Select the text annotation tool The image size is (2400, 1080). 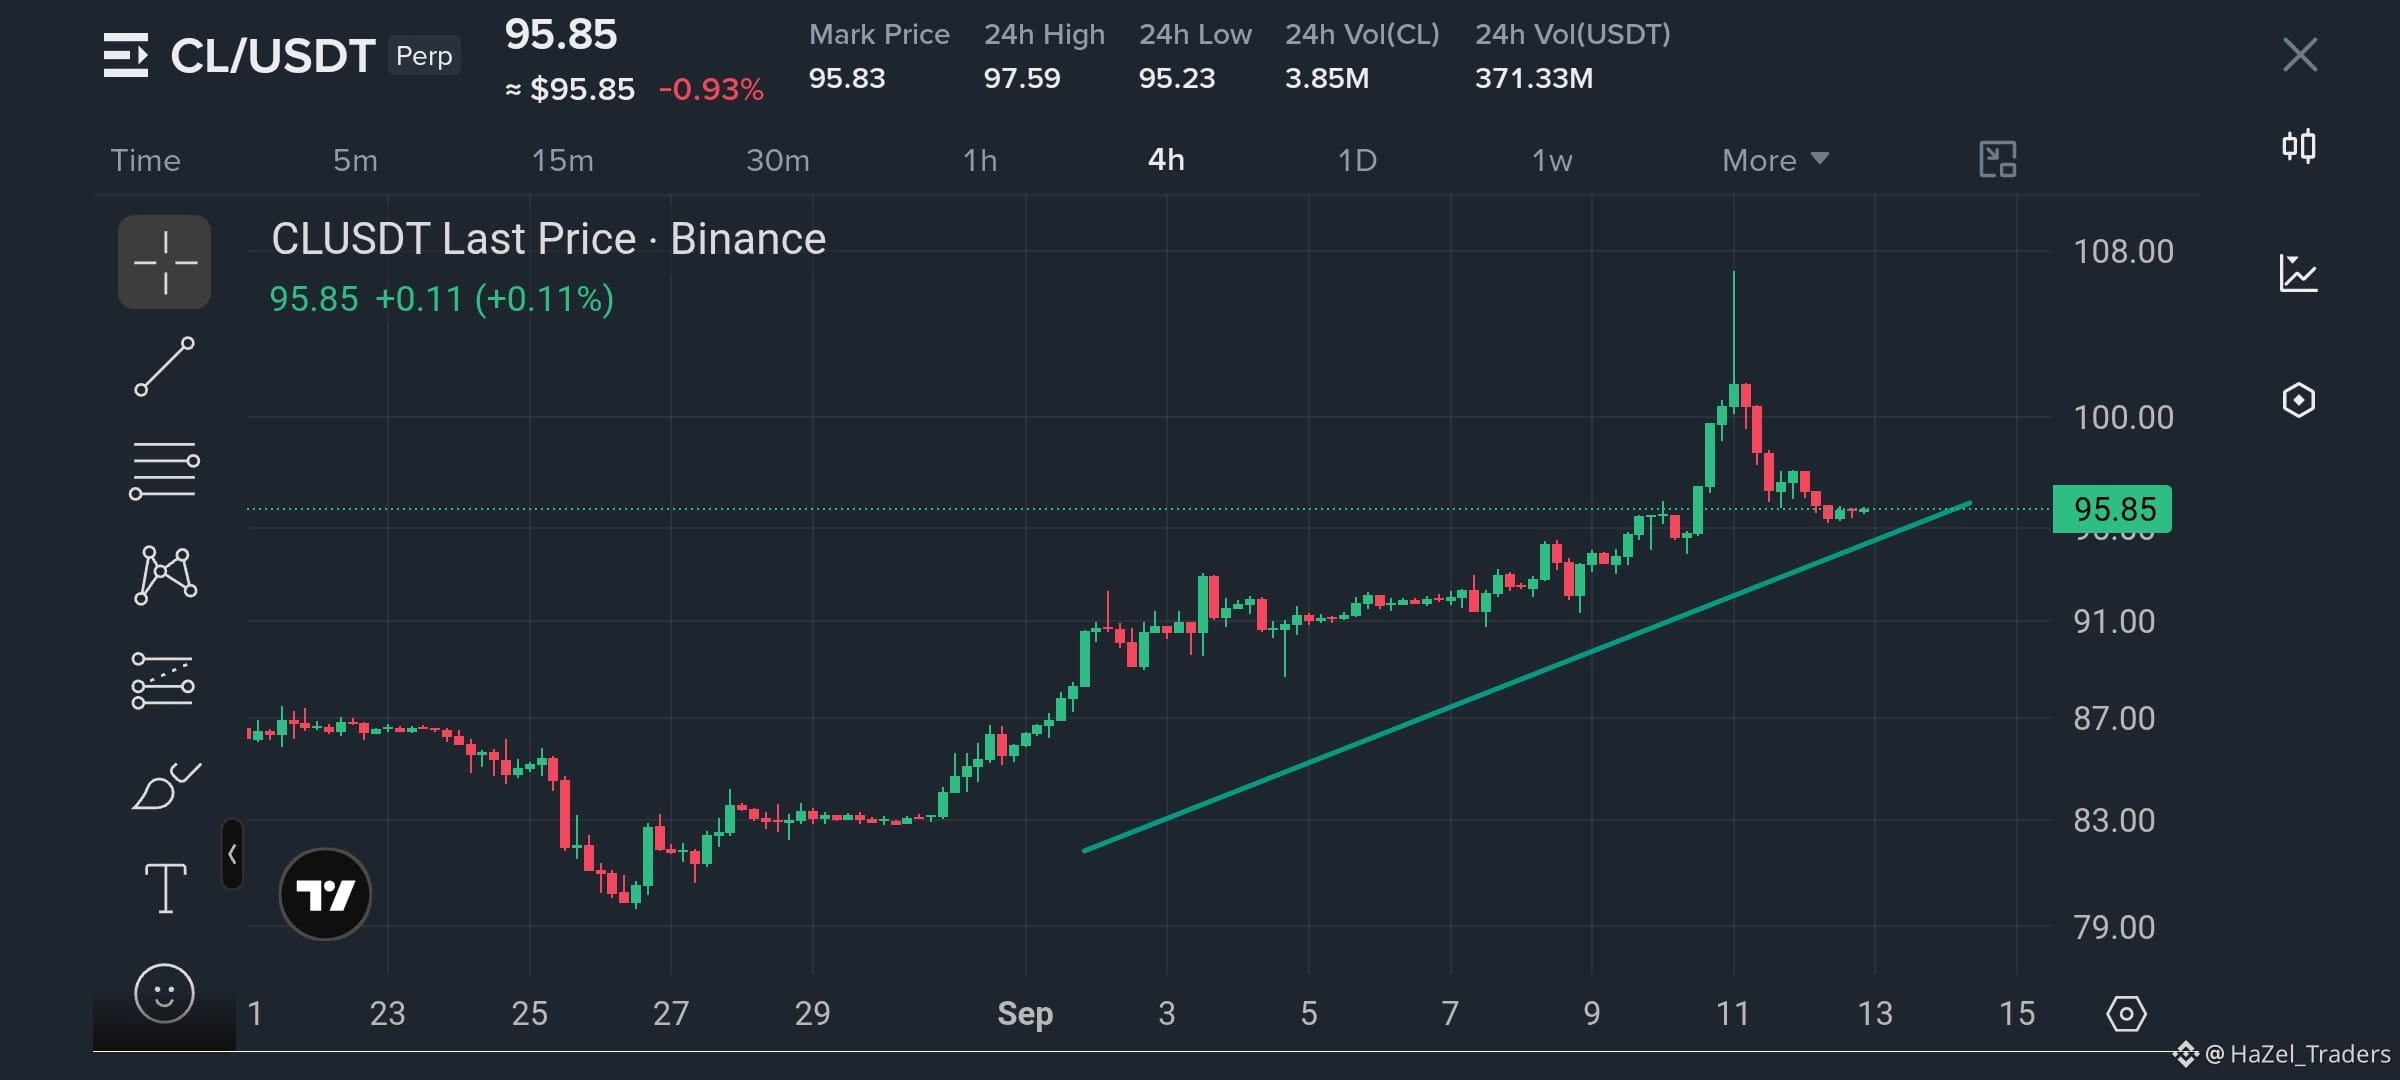click(x=165, y=888)
